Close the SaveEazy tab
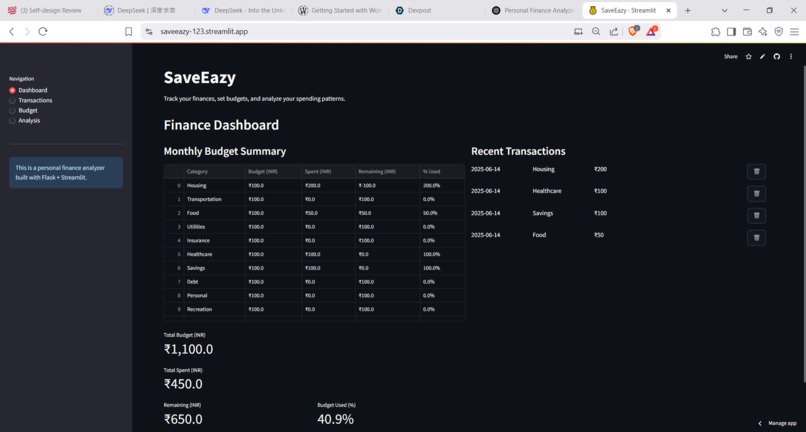 [669, 10]
